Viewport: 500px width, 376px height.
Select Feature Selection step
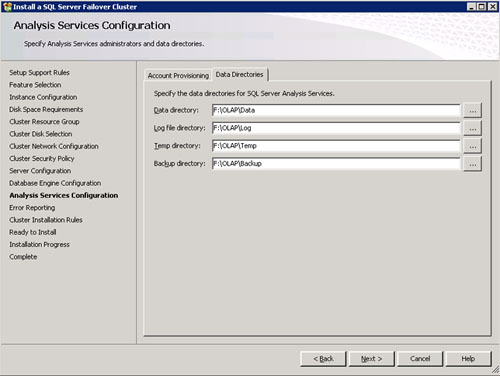click(x=35, y=85)
